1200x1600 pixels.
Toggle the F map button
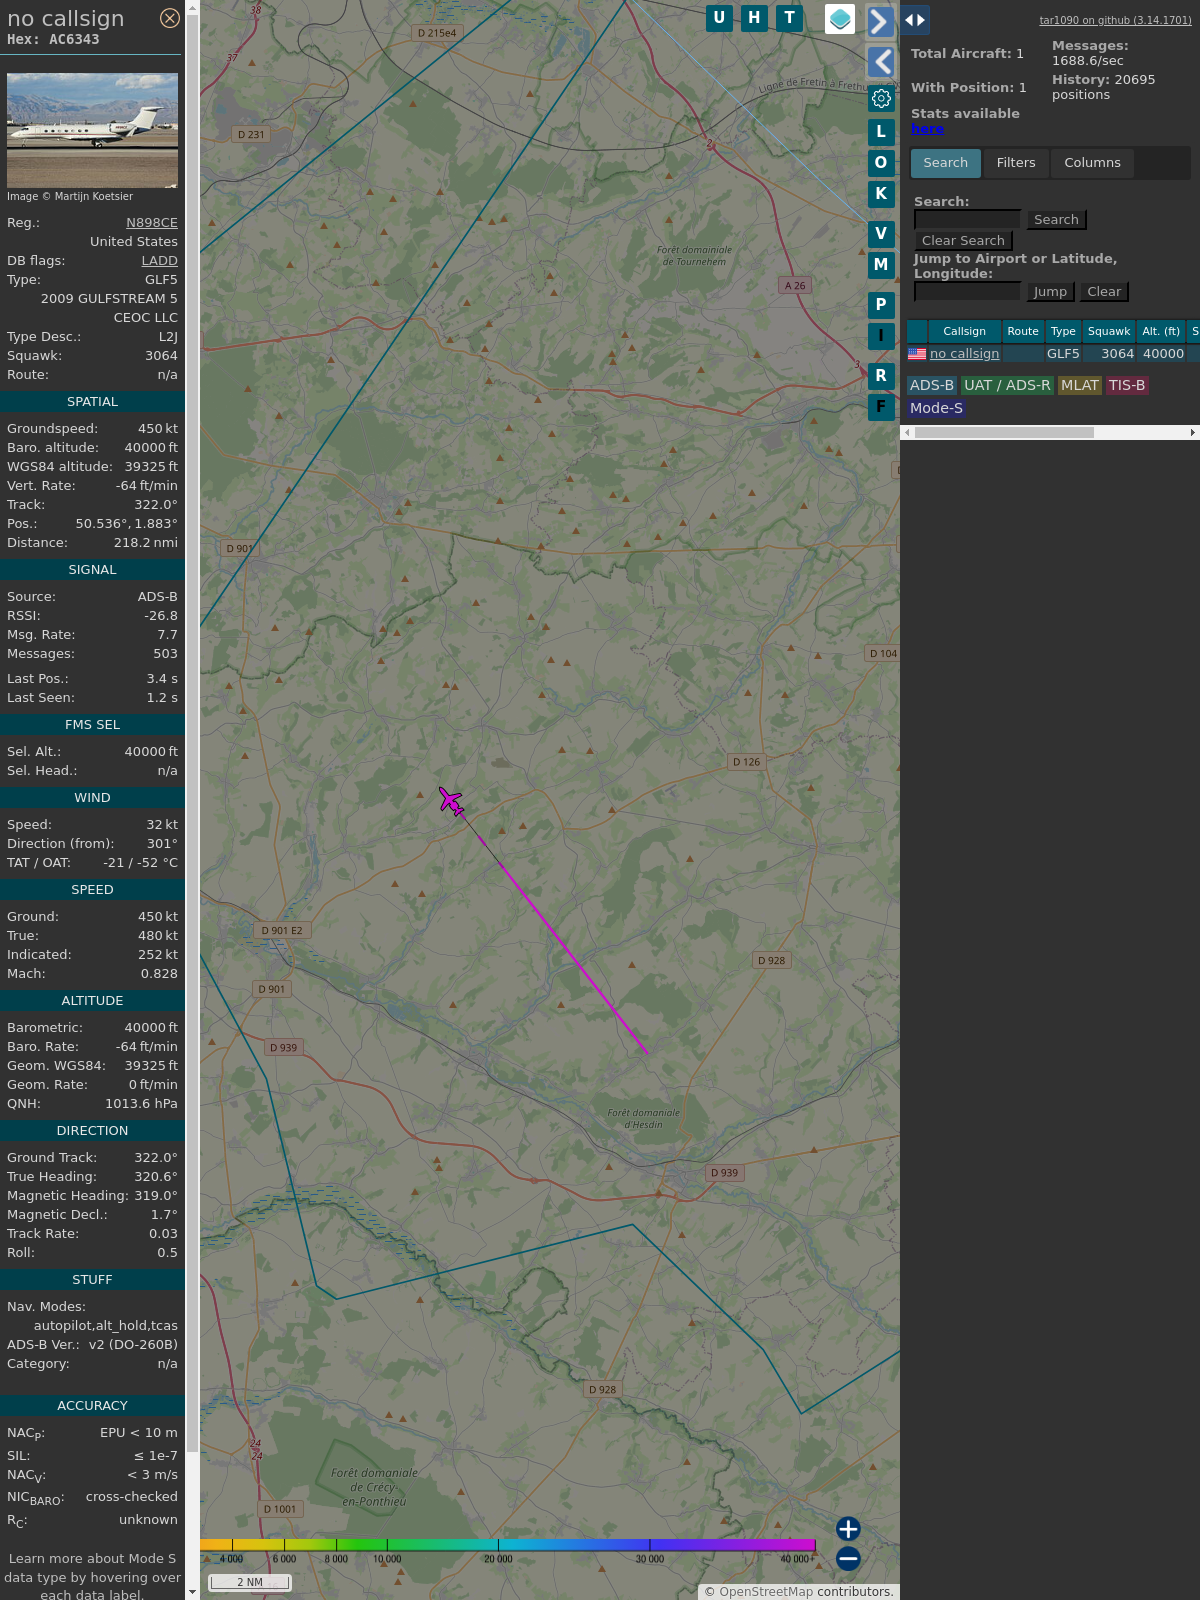(881, 407)
